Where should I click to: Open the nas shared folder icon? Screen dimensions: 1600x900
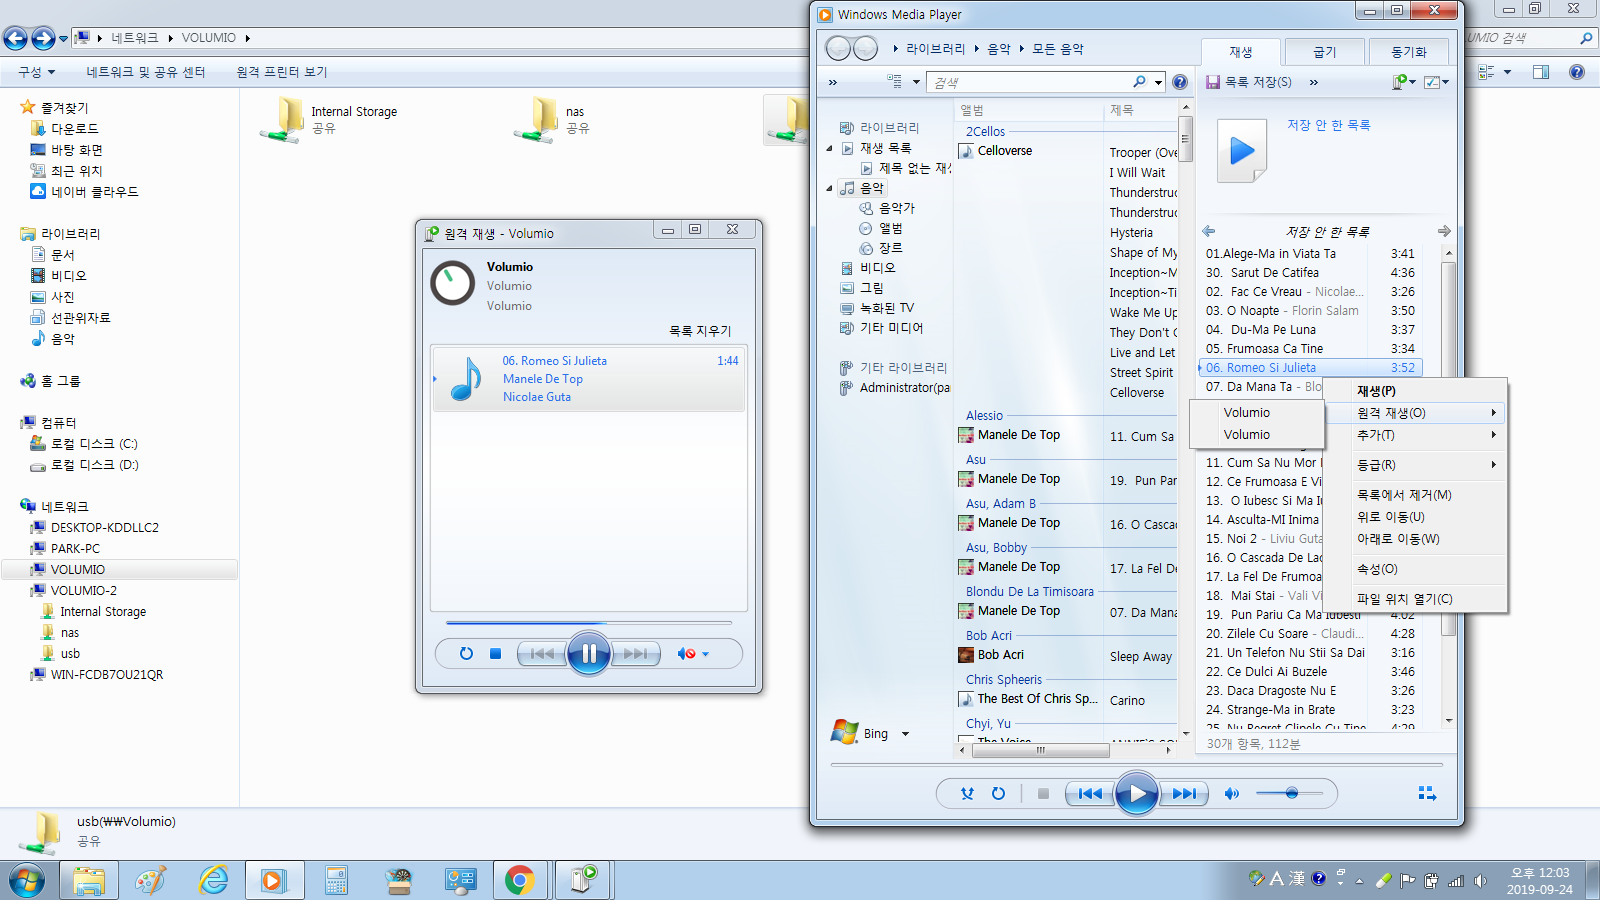point(537,120)
